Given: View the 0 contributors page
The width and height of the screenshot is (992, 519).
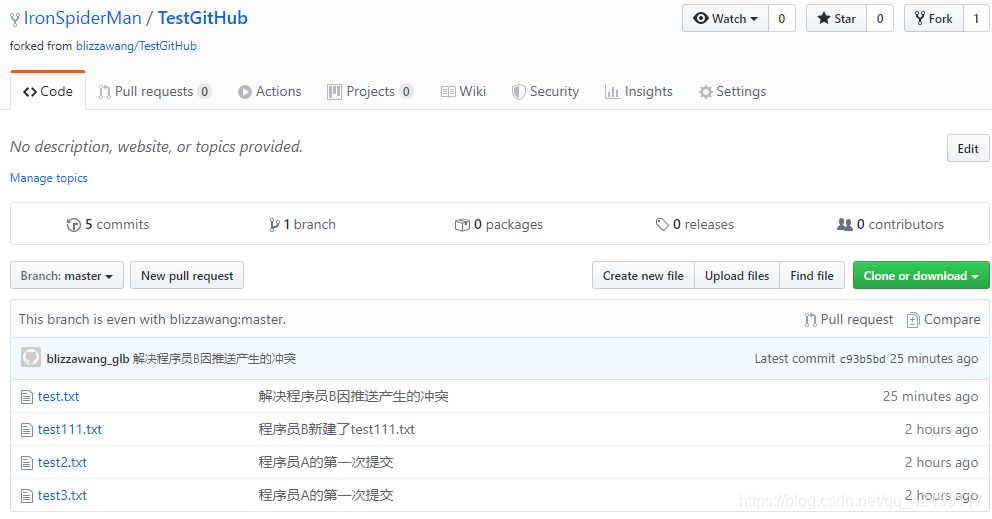Looking at the screenshot, I should pyautogui.click(x=890, y=224).
